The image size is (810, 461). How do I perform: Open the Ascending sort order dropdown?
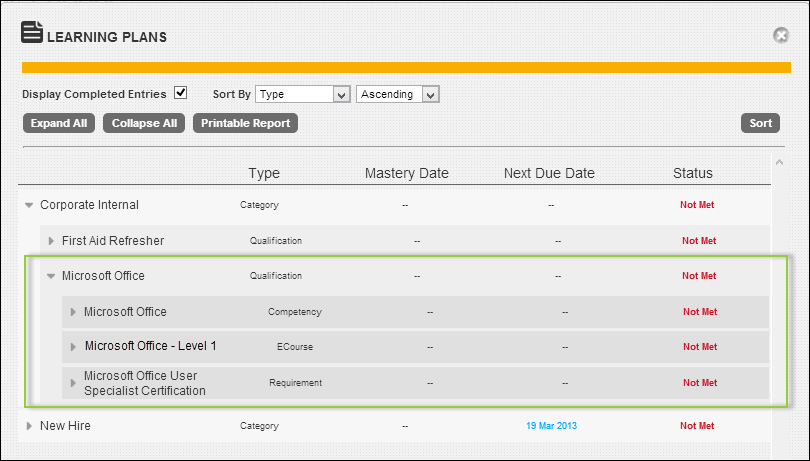click(x=398, y=94)
